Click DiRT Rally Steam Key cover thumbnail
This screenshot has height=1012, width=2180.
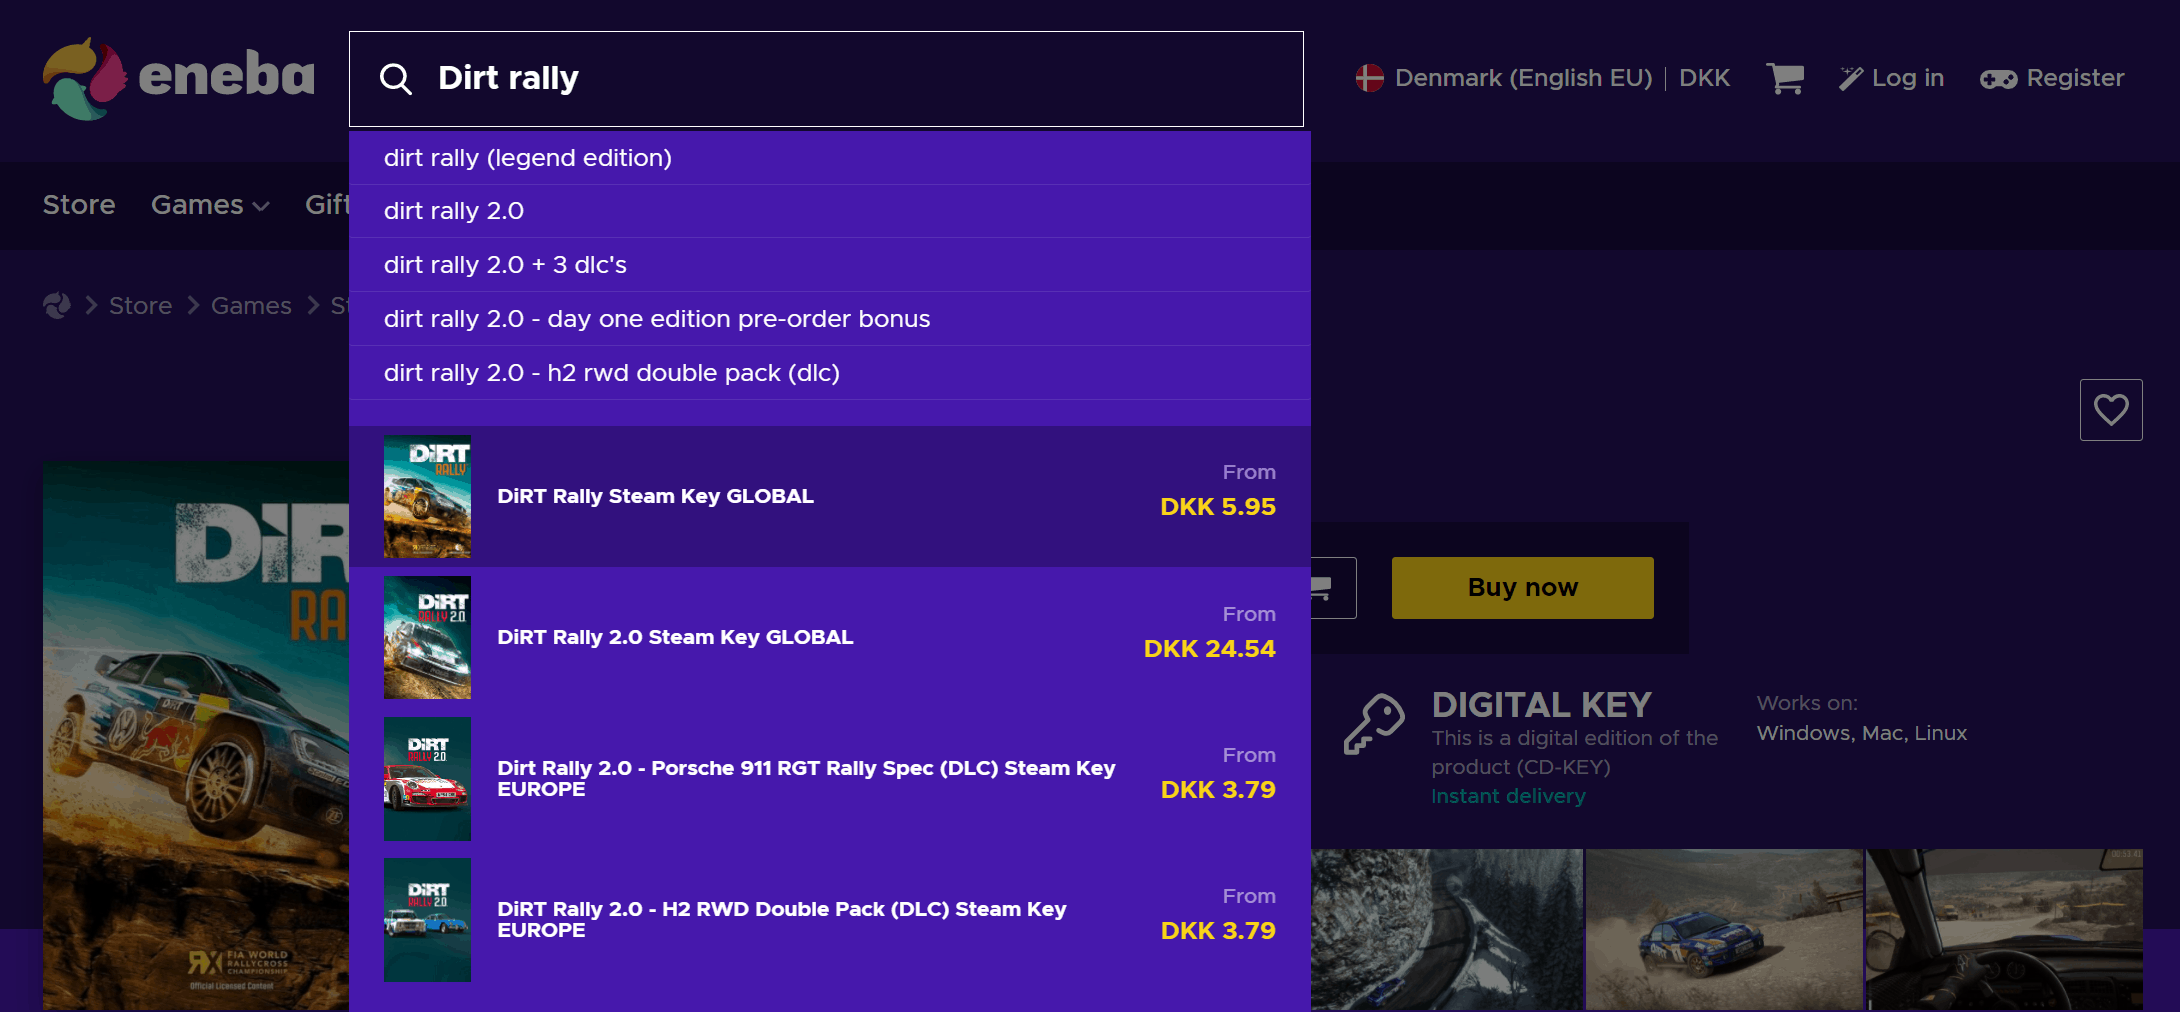[x=427, y=497]
